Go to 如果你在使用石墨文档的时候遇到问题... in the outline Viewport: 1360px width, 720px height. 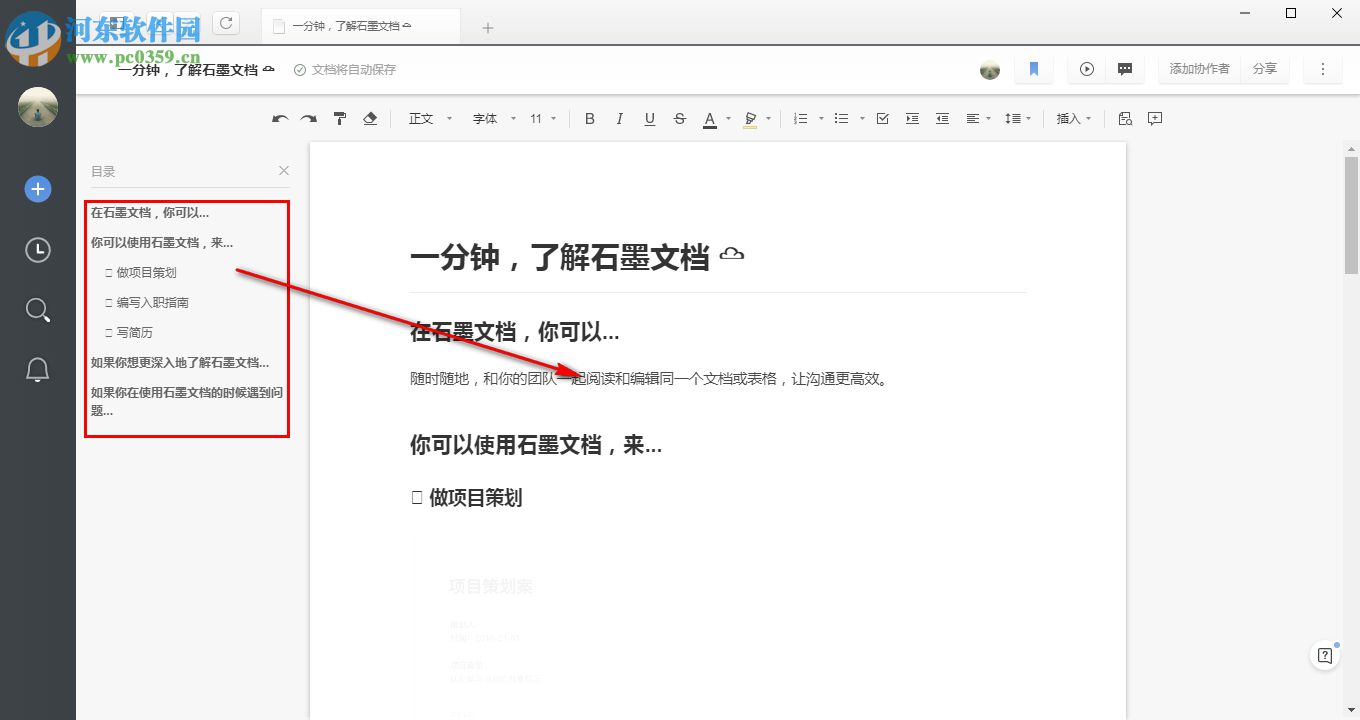tap(187, 401)
